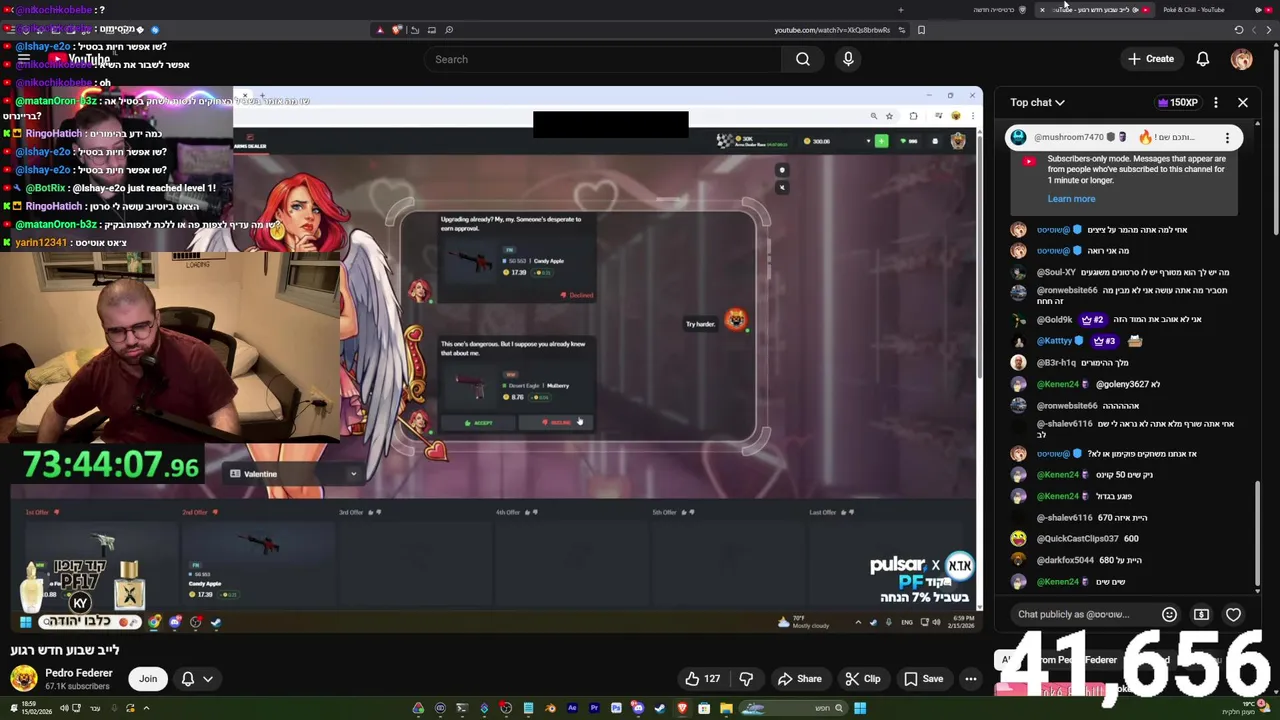Click the YouTube search magnifier button
The height and width of the screenshot is (720, 1280).
tap(803, 59)
